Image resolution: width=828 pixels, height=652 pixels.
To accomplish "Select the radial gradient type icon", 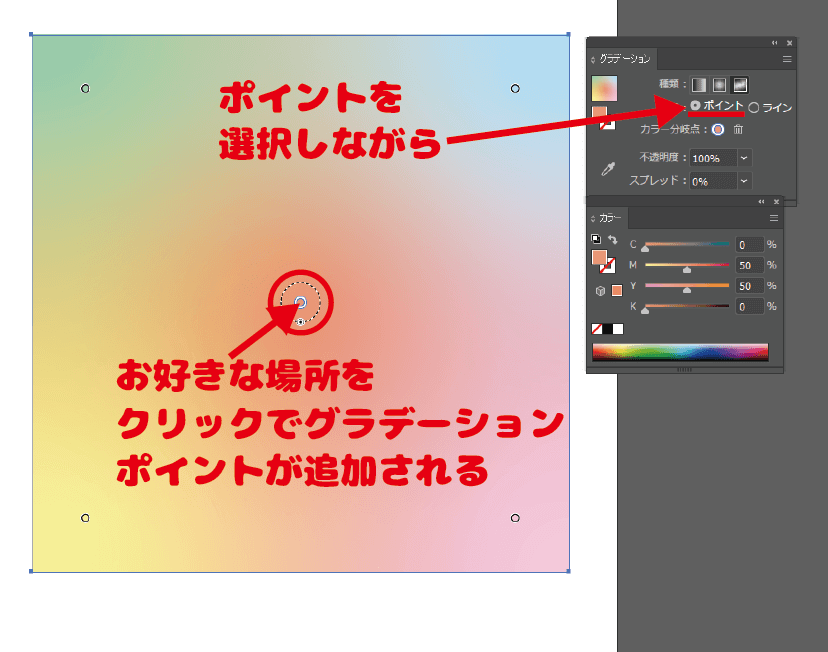I will (x=719, y=85).
